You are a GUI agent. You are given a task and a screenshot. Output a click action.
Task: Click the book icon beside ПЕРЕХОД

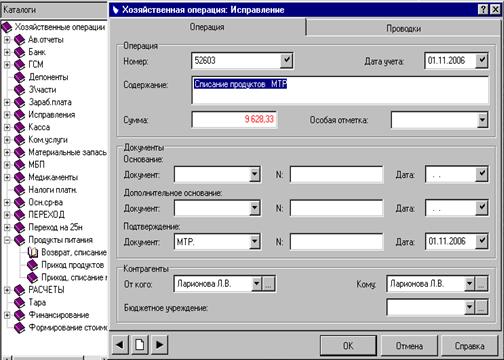coord(19,215)
